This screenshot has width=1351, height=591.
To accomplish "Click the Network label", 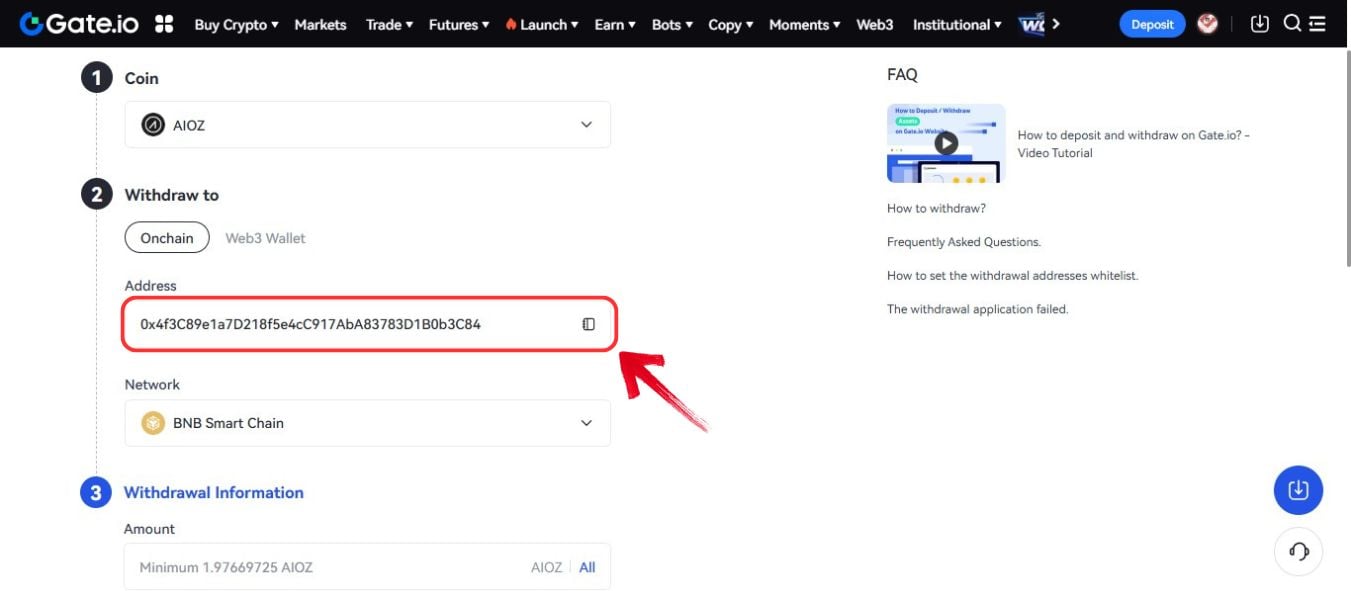I will 152,384.
